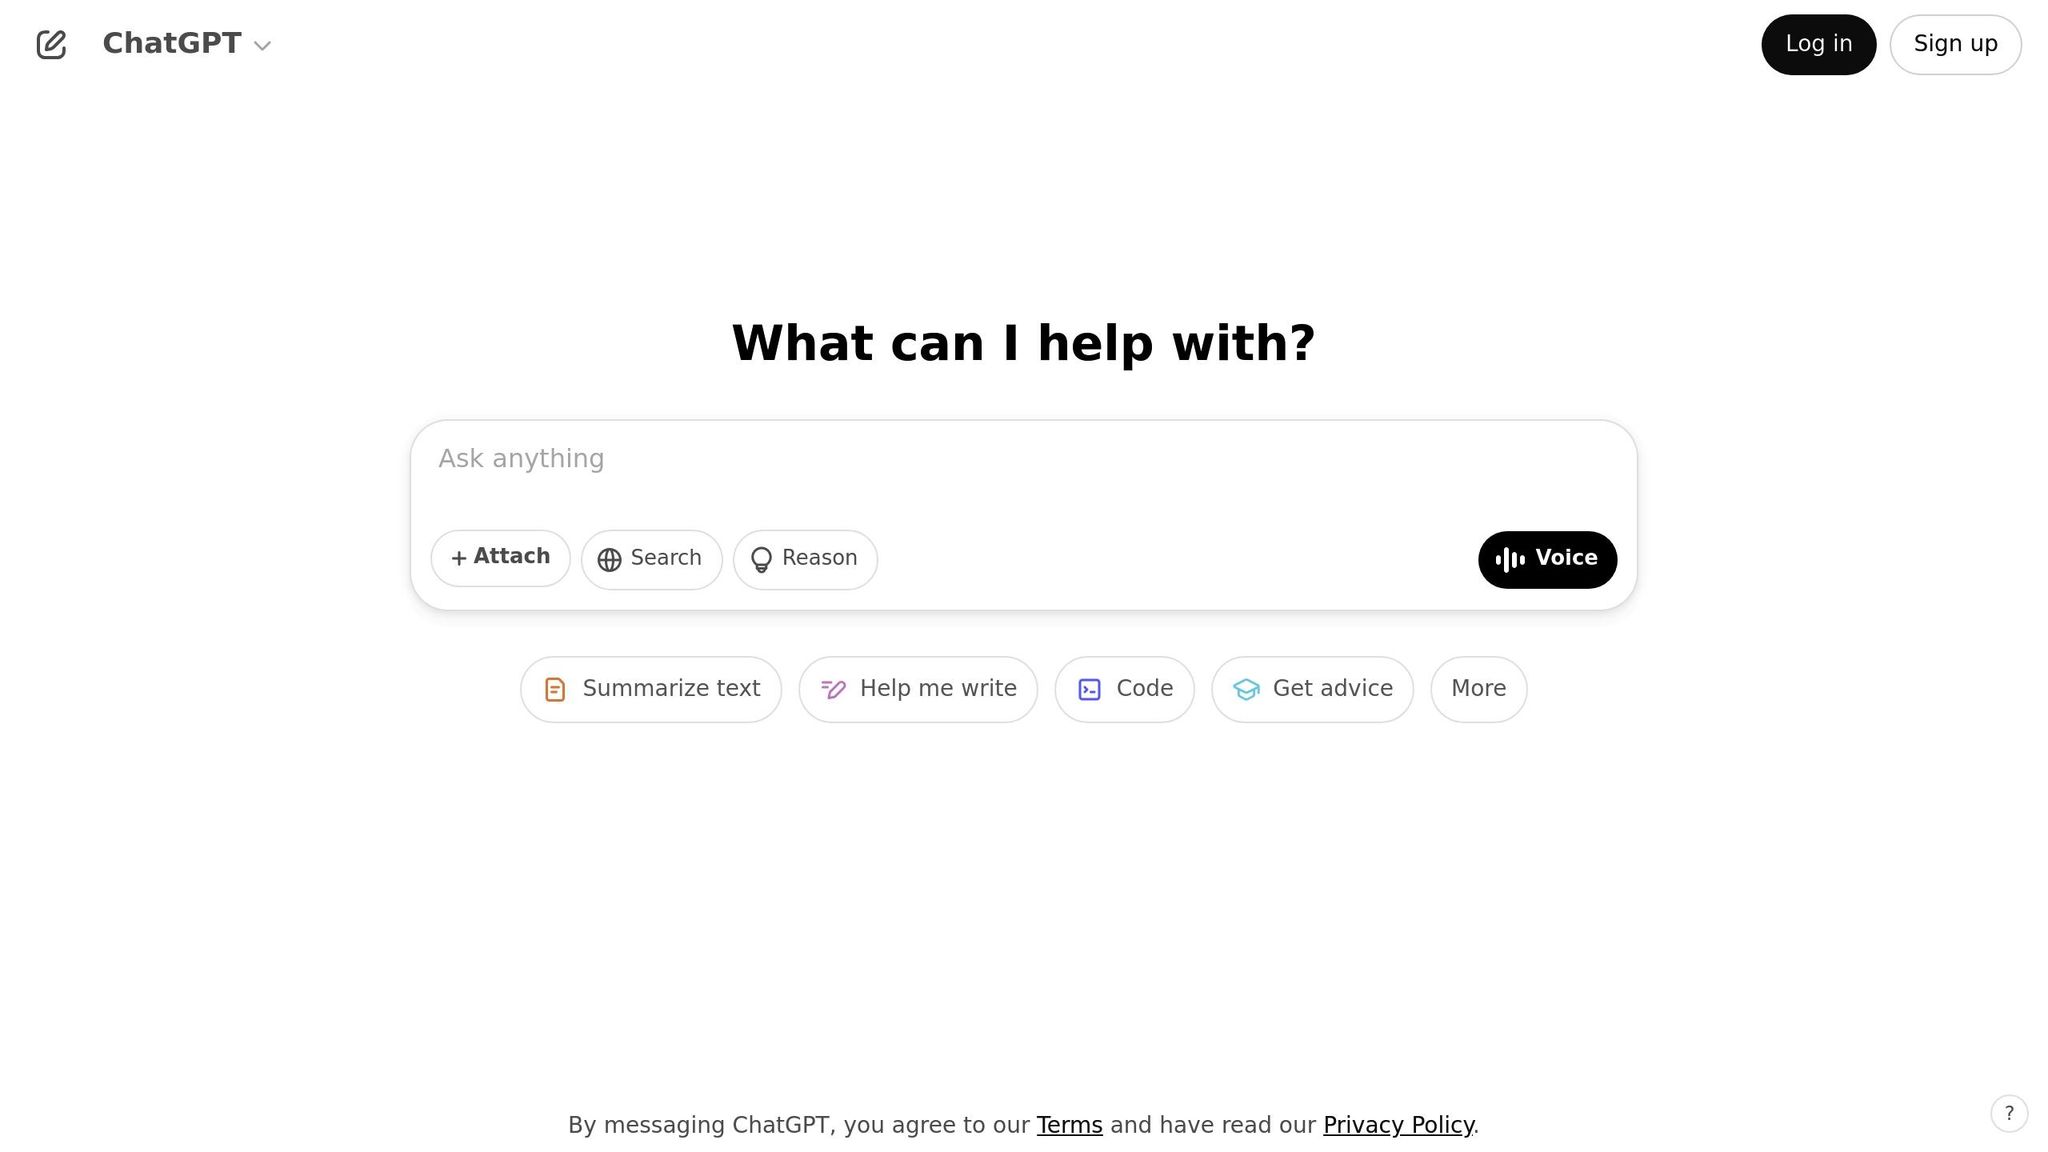Open the ChatGPT model dropdown
The width and height of the screenshot is (2048, 1152).
click(x=187, y=44)
